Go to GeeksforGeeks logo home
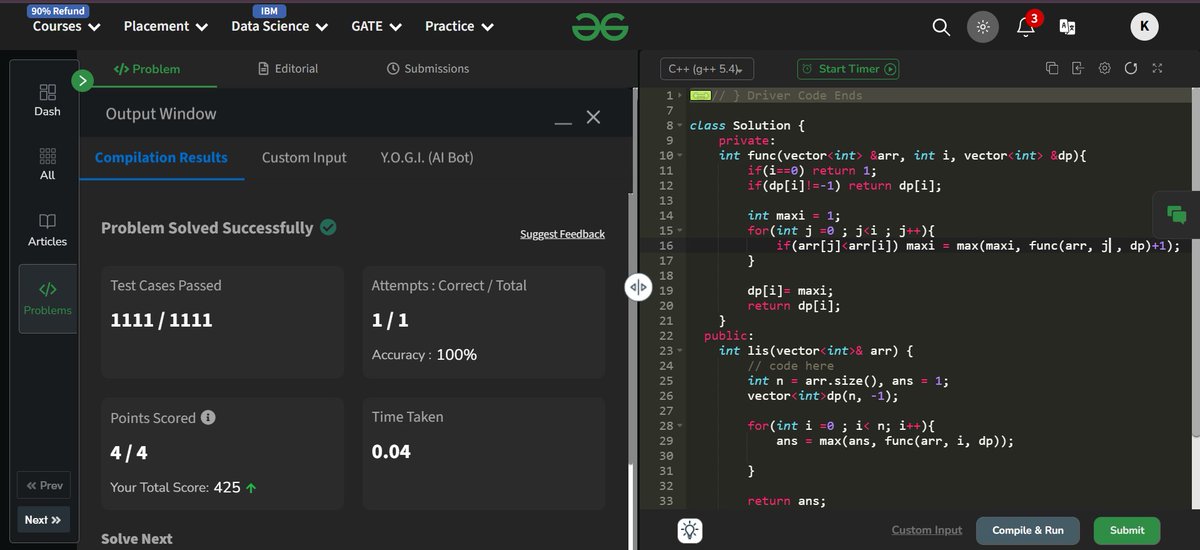1200x550 pixels. (600, 27)
